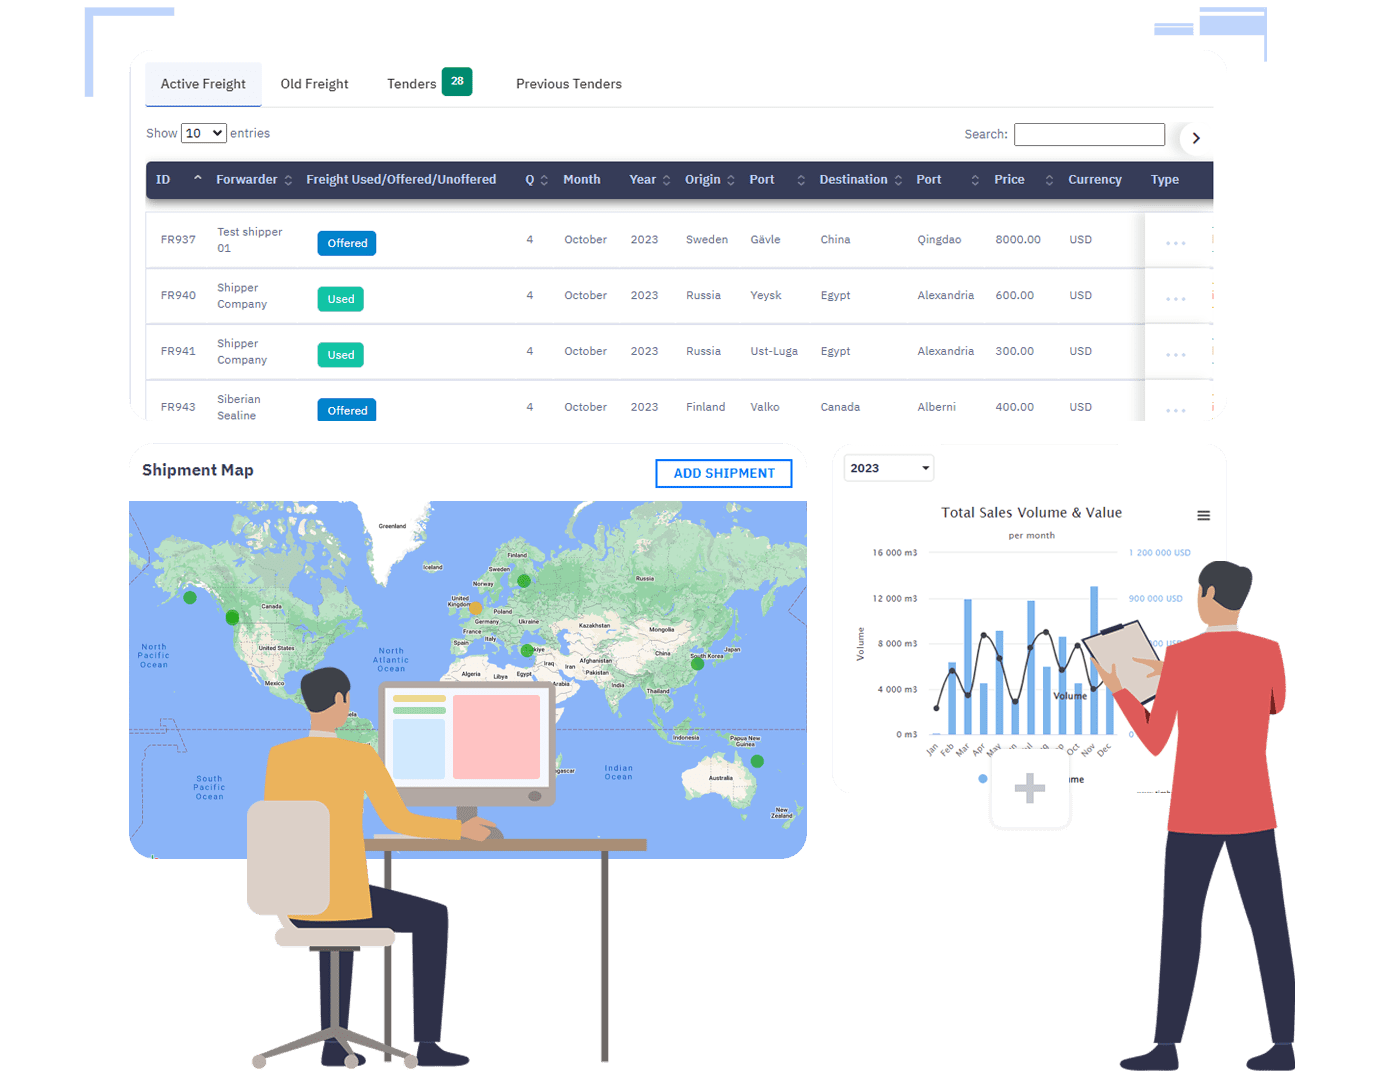Open the Tenders tab
The image size is (1400, 1080).
tap(411, 84)
